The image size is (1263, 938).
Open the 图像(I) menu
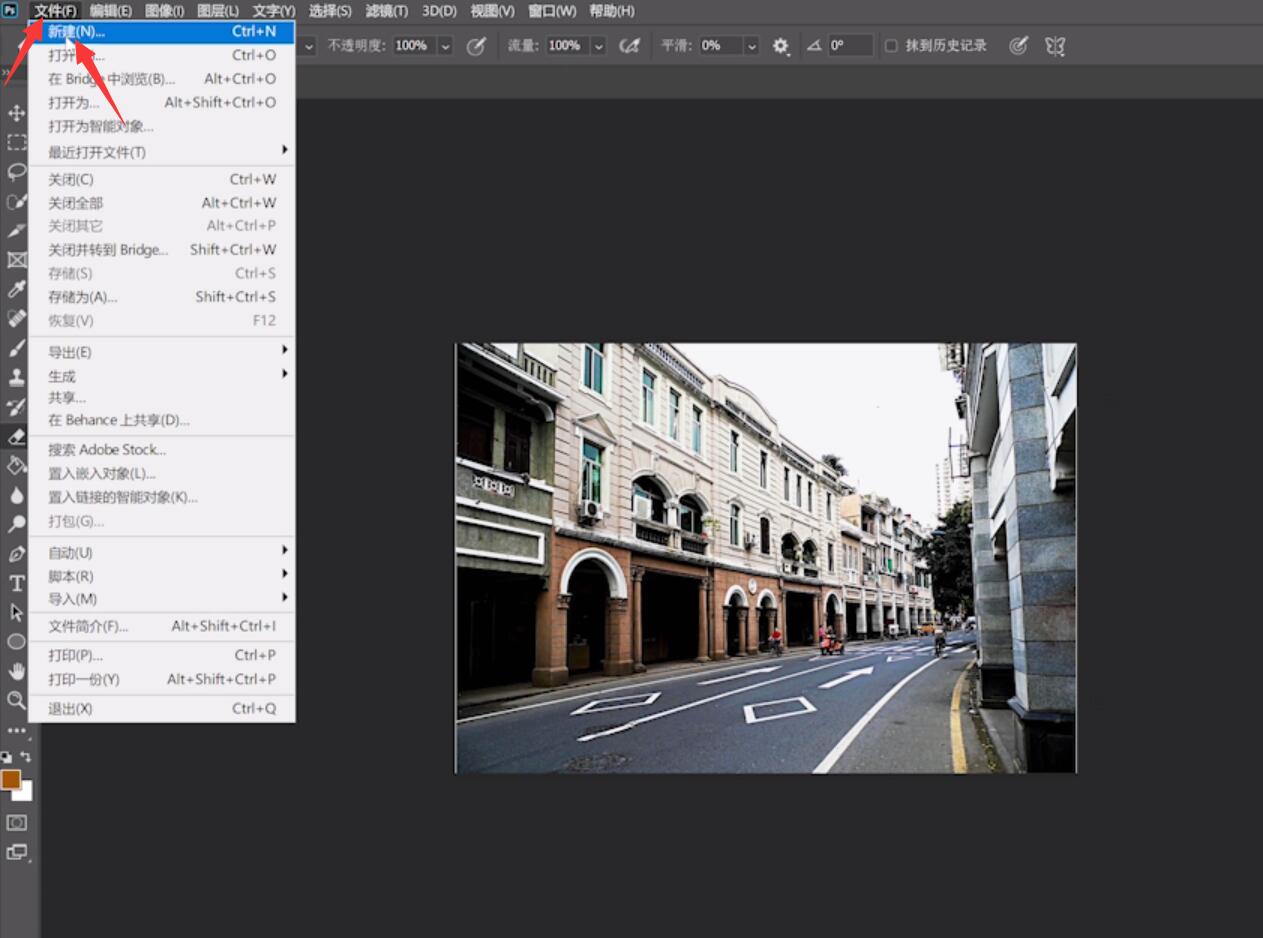pos(164,11)
